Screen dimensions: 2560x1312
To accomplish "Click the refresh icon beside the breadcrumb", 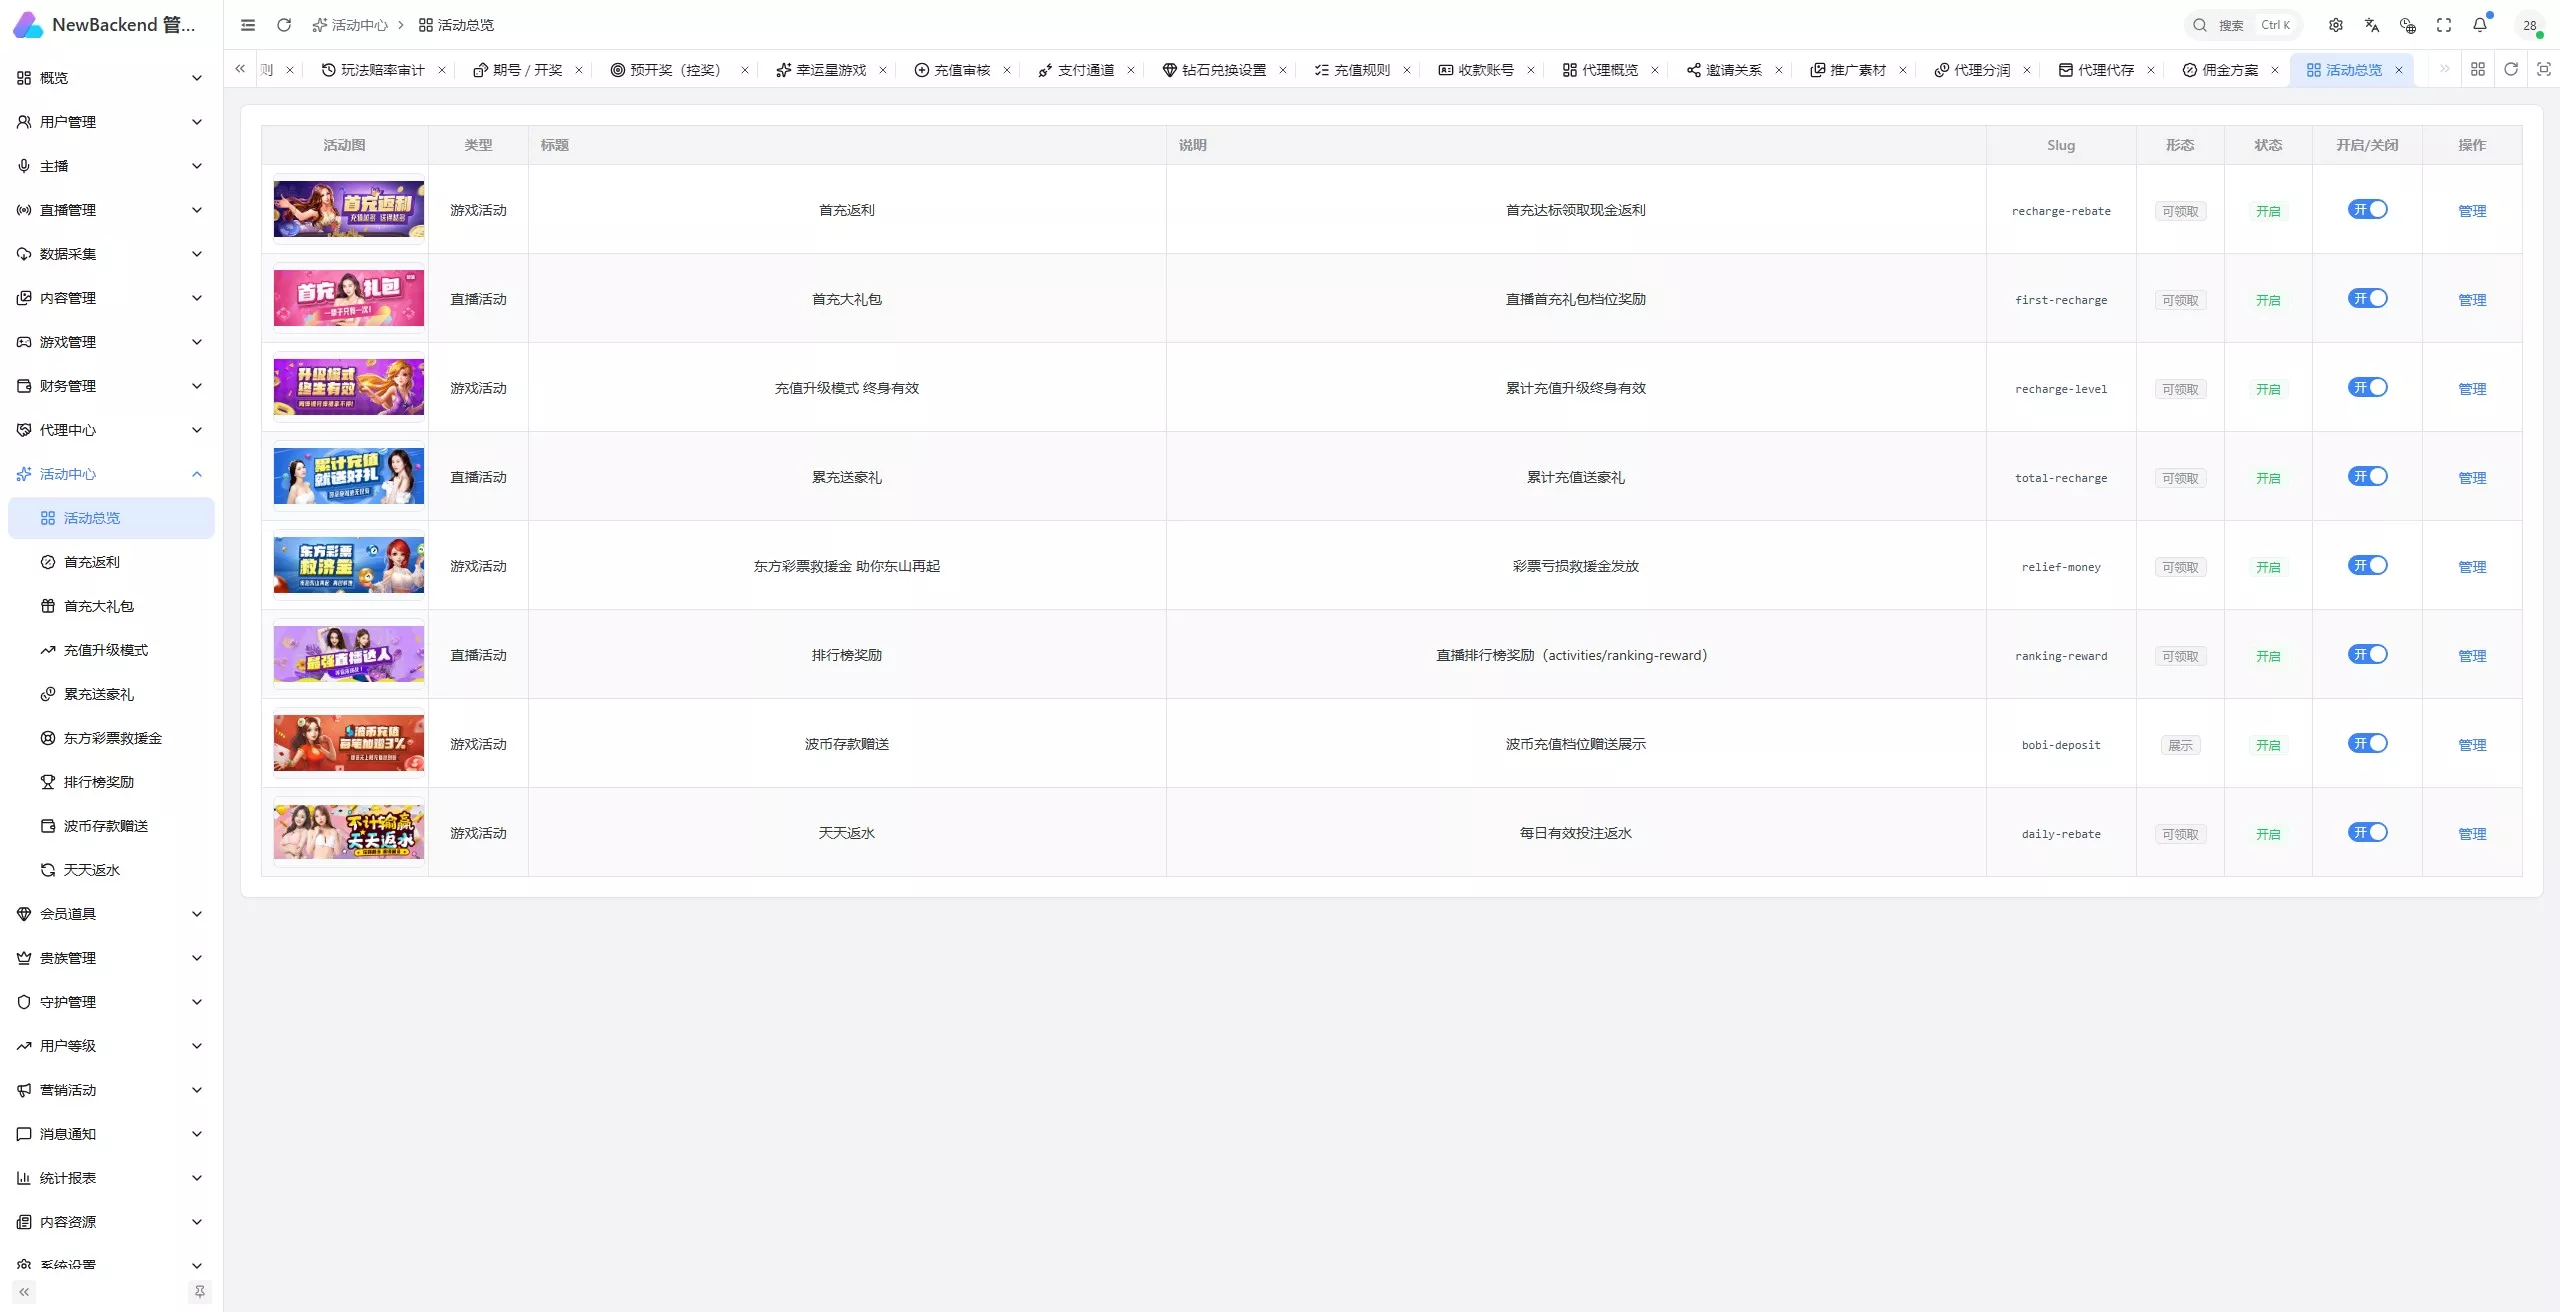I will pos(284,25).
